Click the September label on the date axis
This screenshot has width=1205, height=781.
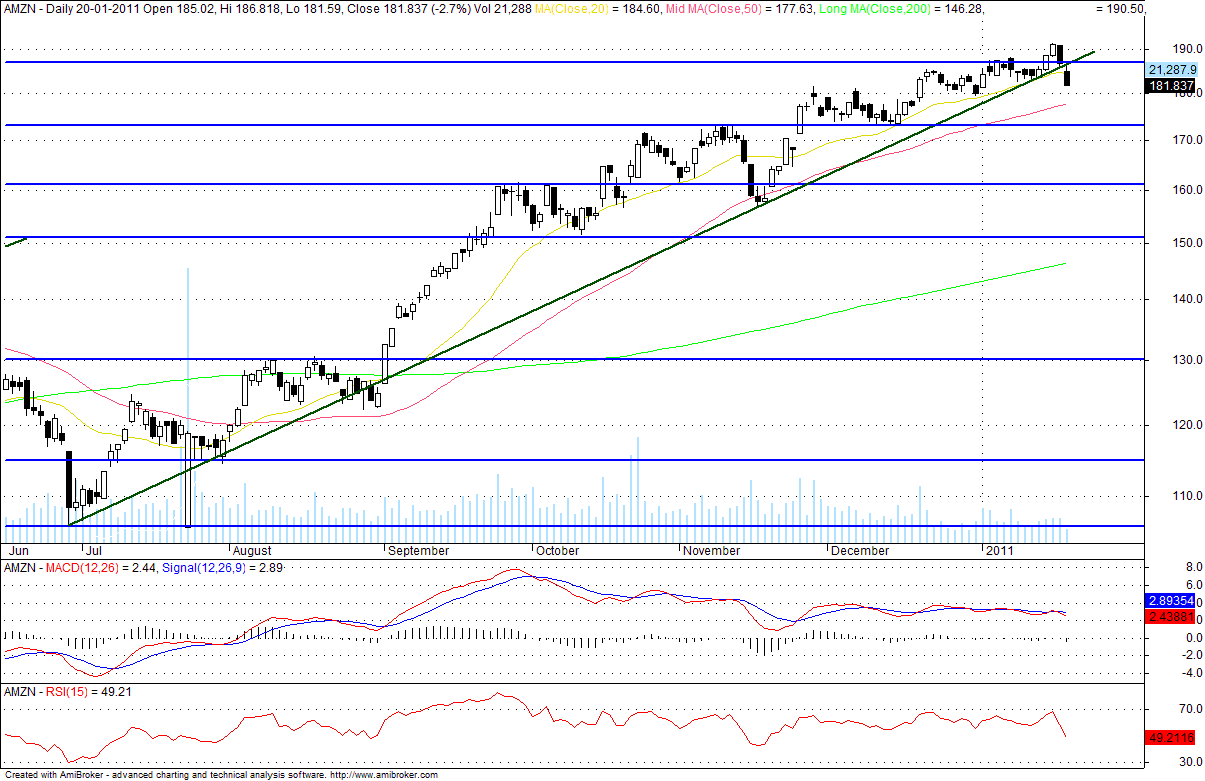418,551
